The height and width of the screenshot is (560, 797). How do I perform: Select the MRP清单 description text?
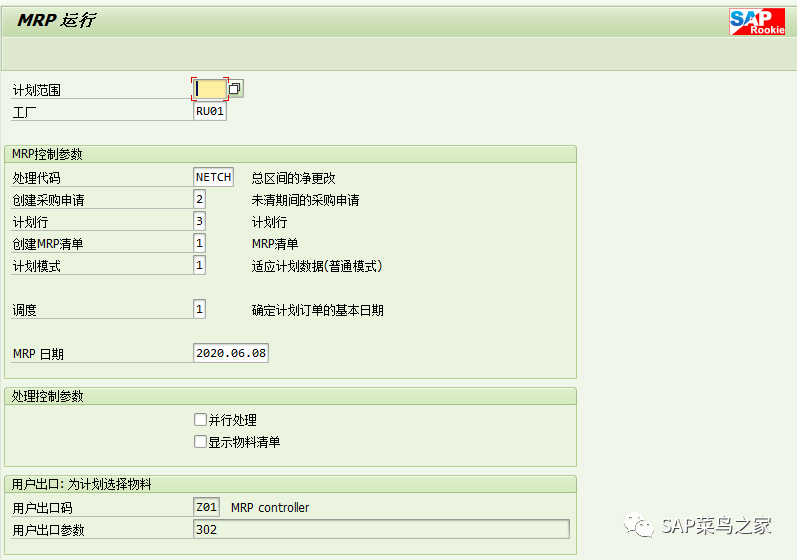point(275,244)
